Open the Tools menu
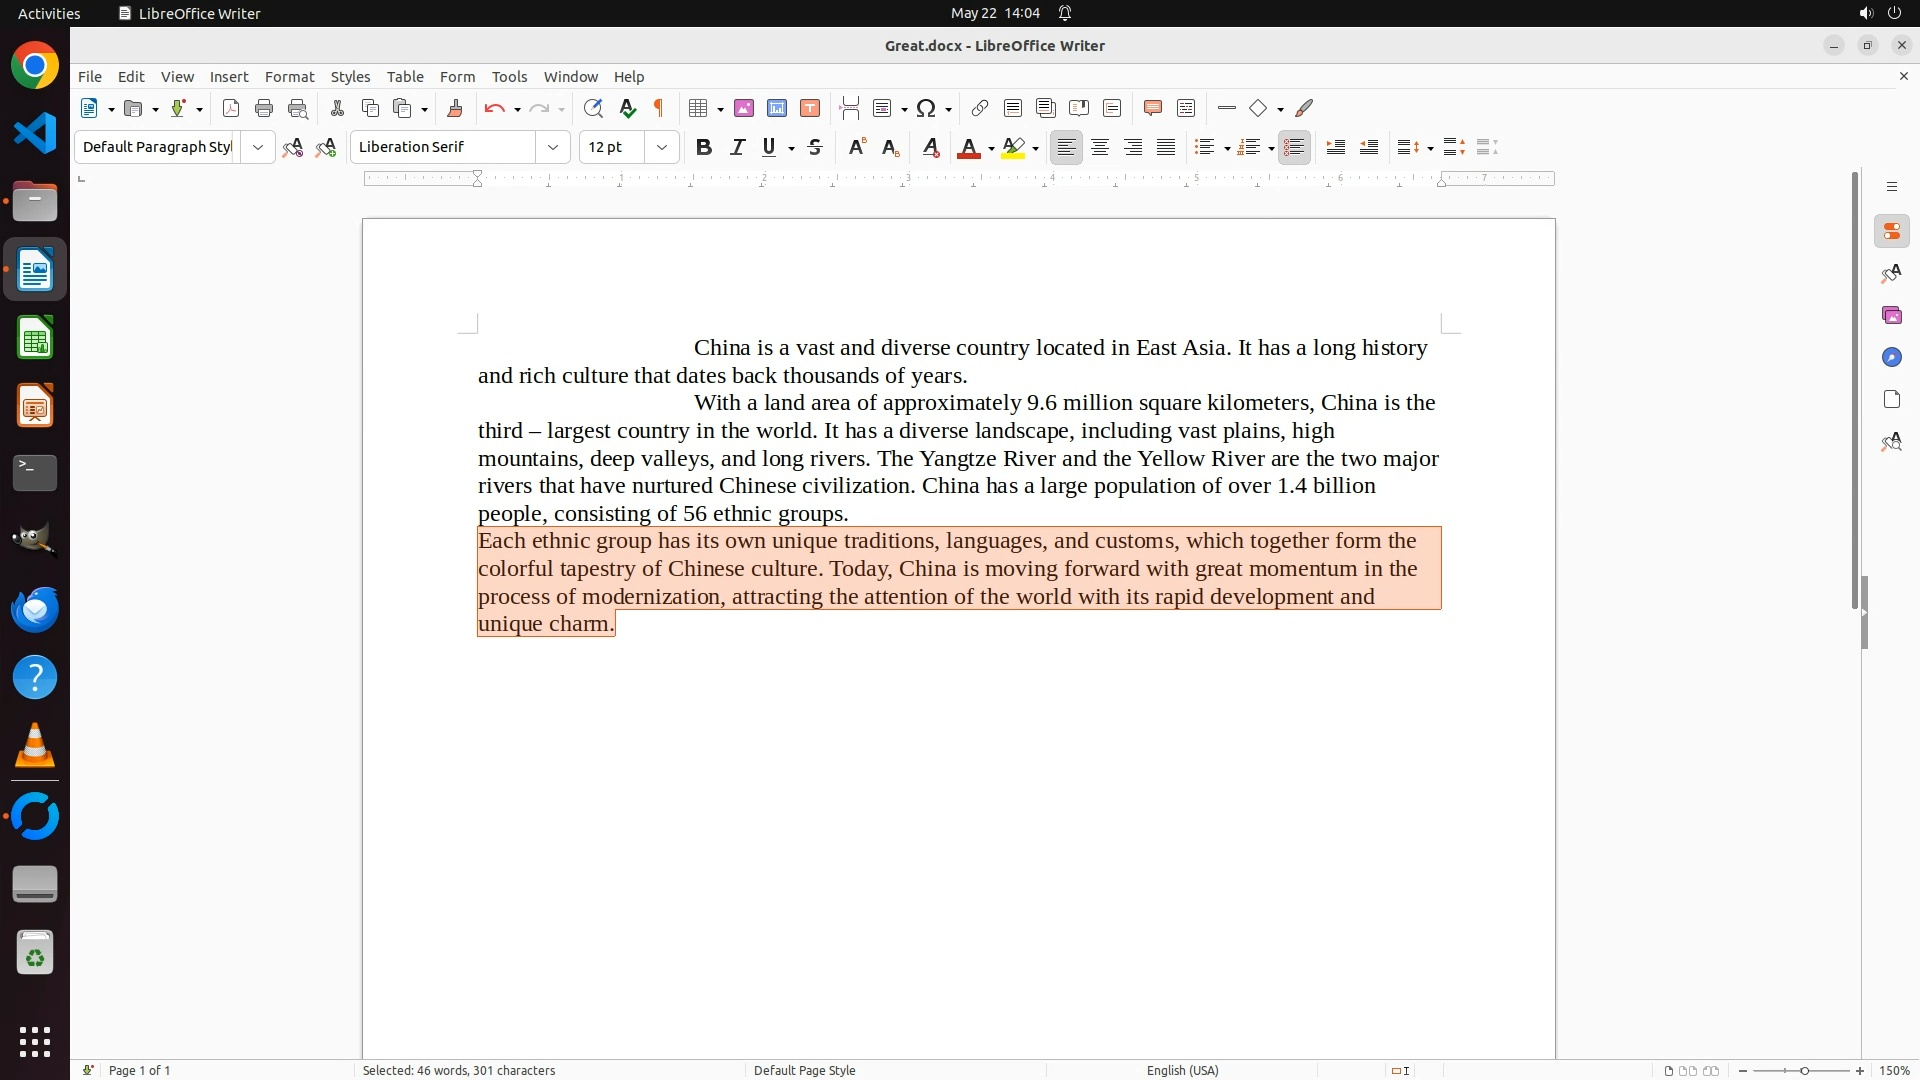The height and width of the screenshot is (1080, 1920). click(509, 77)
